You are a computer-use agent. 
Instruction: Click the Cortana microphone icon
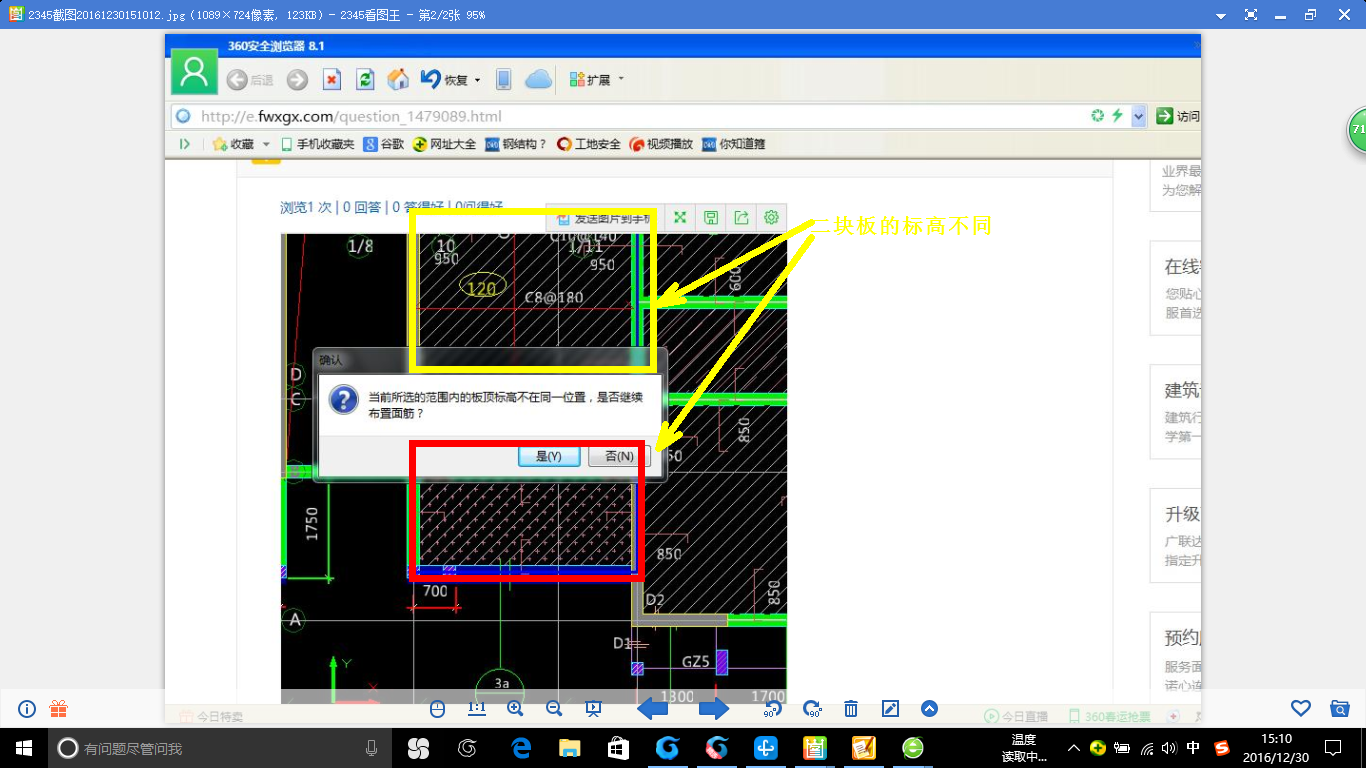pyautogui.click(x=371, y=748)
